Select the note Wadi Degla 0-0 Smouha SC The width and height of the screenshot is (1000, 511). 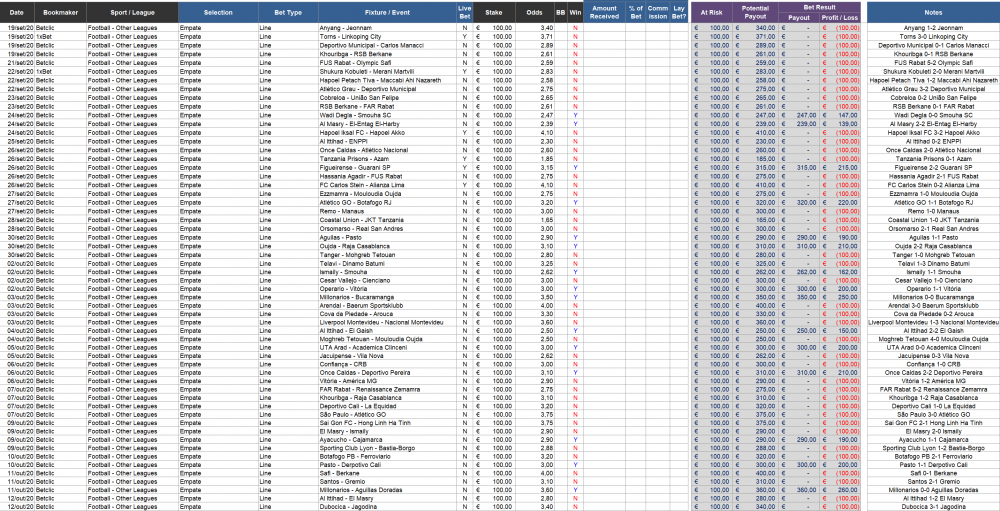tap(933, 115)
